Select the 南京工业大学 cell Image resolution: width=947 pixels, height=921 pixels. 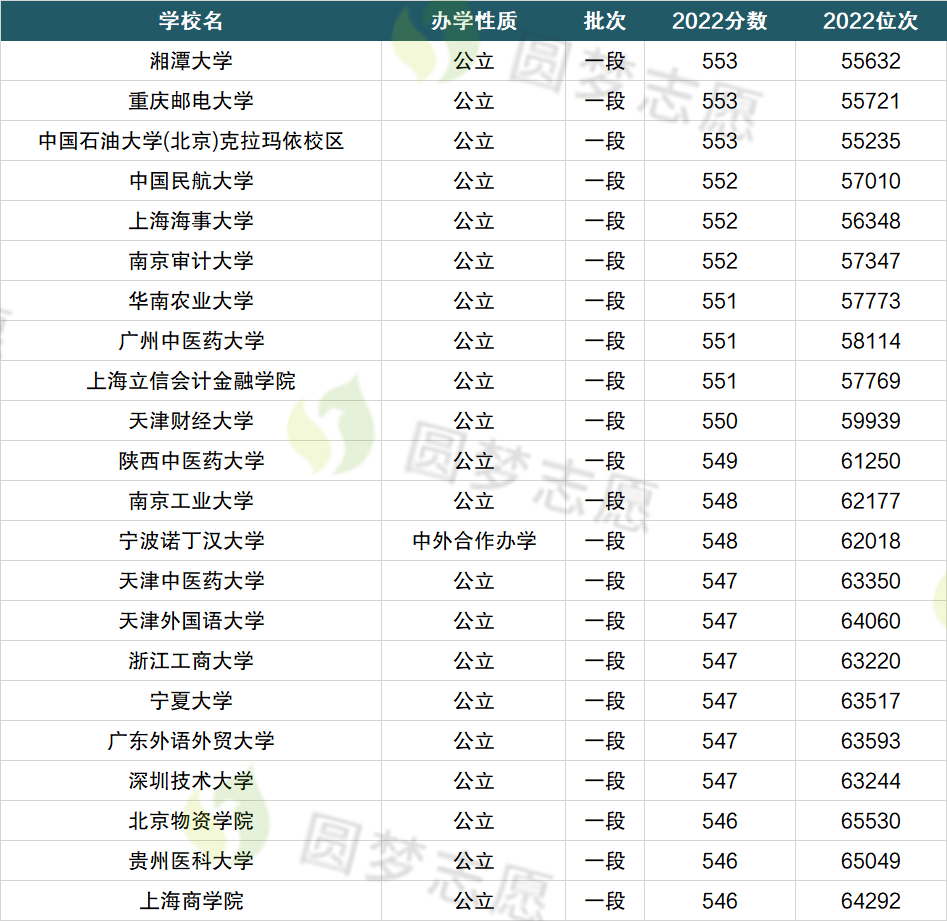[x=191, y=501]
